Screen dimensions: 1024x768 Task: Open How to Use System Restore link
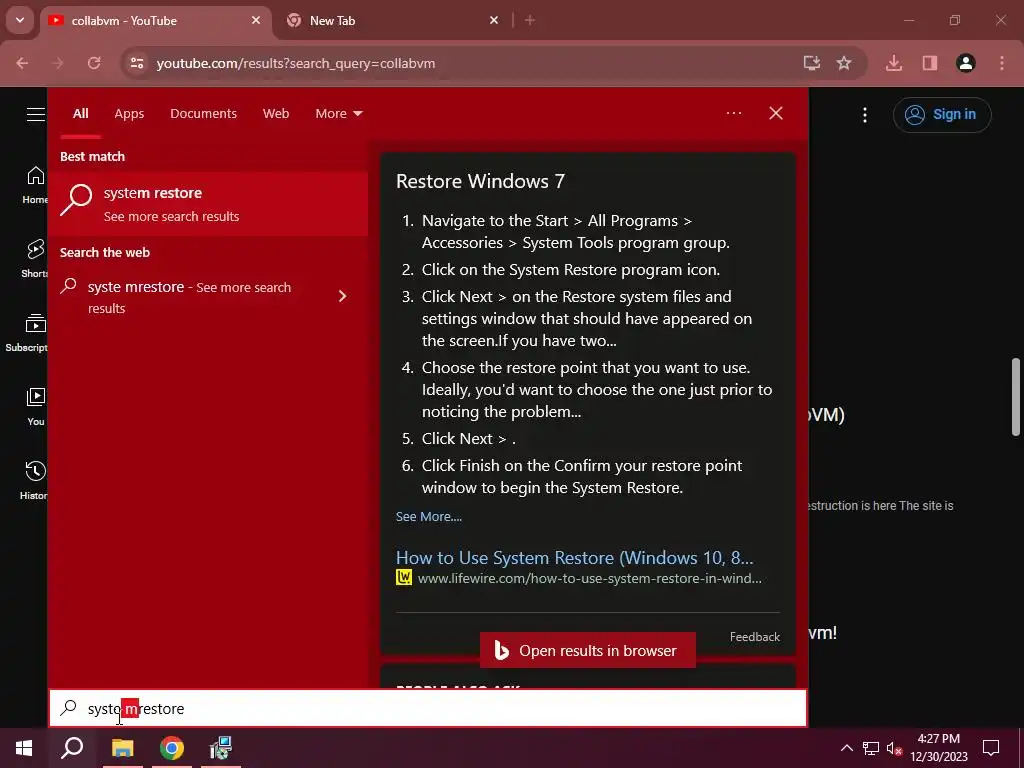(575, 558)
